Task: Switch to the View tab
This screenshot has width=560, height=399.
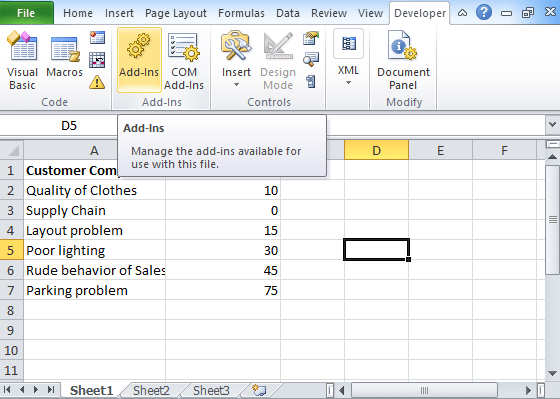Action: (370, 13)
